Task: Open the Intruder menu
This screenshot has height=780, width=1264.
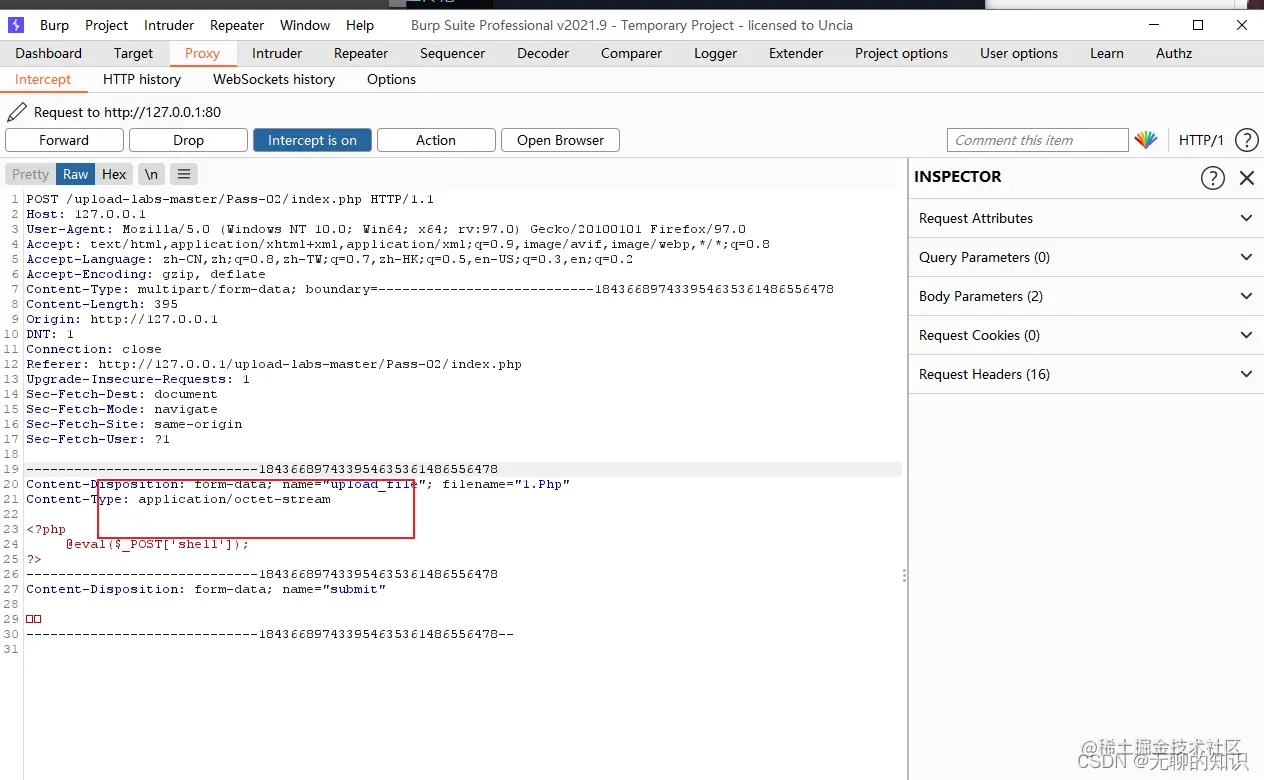Action: pos(169,25)
